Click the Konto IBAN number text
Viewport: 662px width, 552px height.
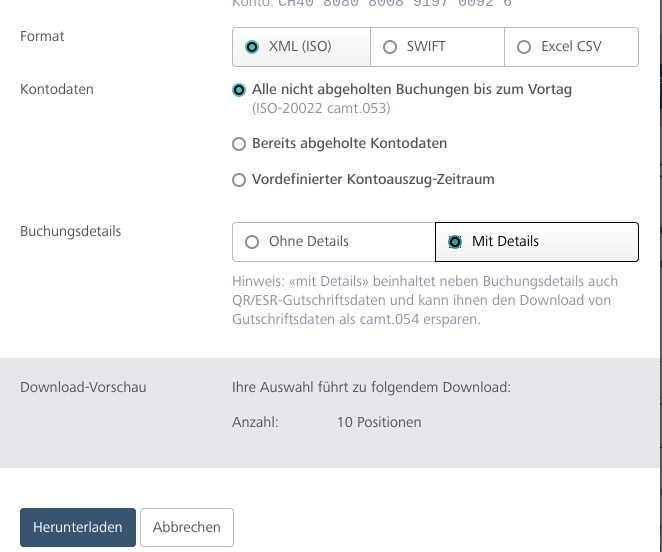point(394,4)
